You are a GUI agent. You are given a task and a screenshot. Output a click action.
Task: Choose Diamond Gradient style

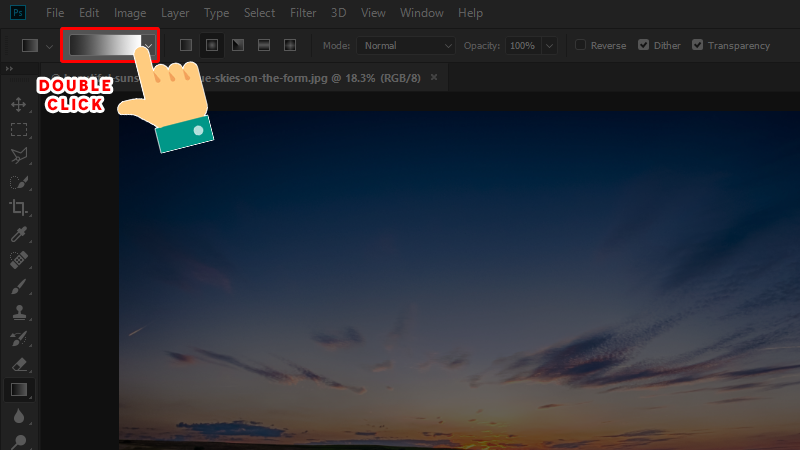290,45
